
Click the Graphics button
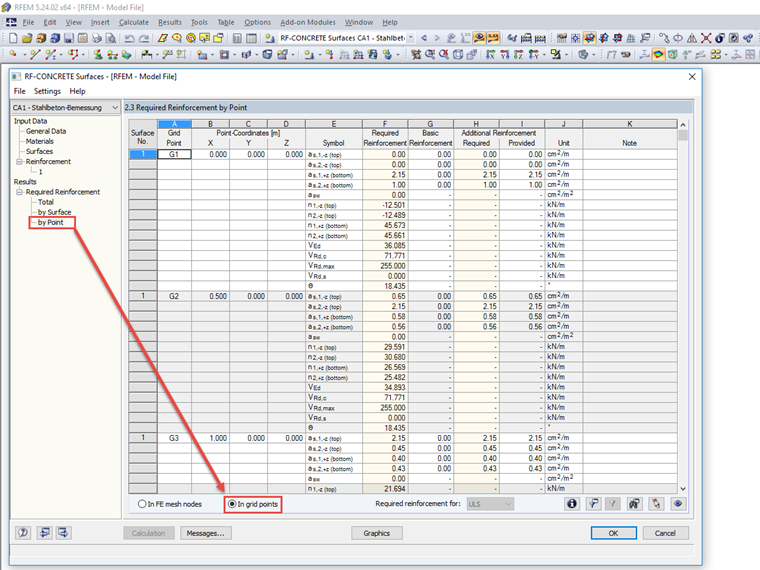(377, 533)
